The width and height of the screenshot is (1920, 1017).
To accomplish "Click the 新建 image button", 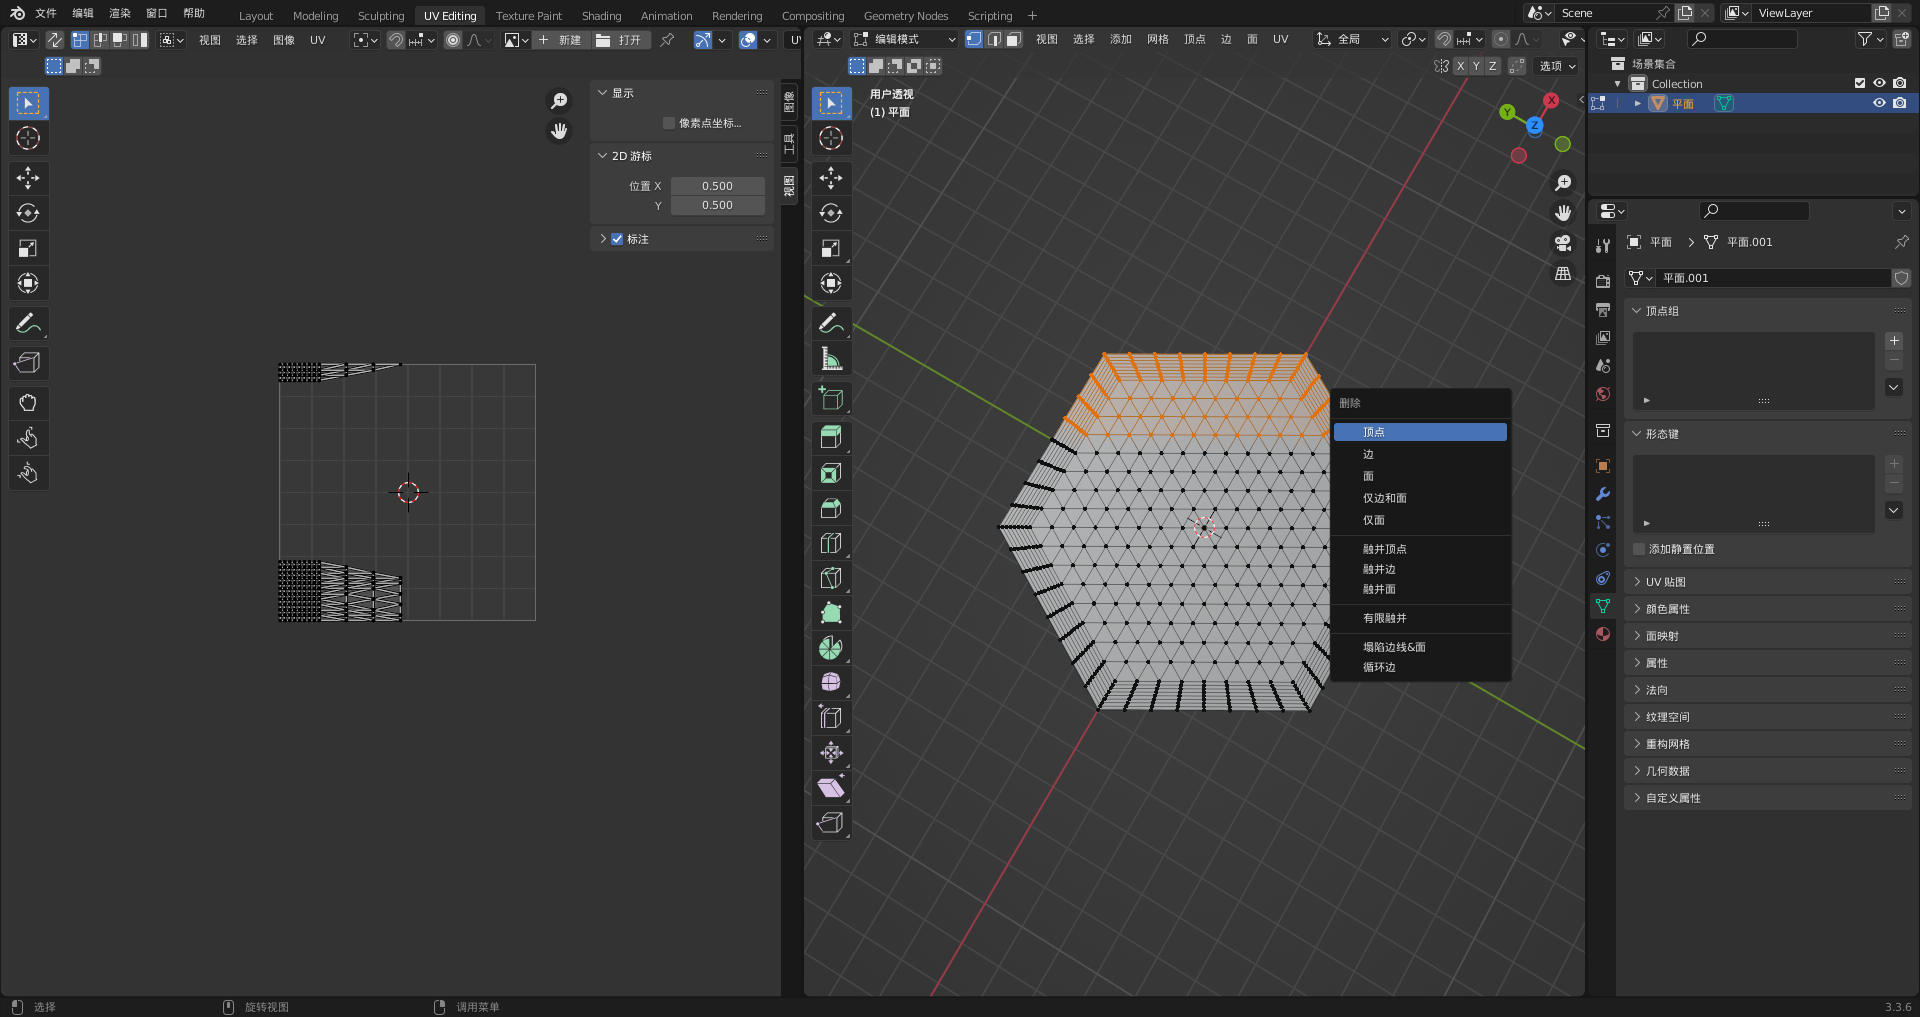I will point(560,40).
